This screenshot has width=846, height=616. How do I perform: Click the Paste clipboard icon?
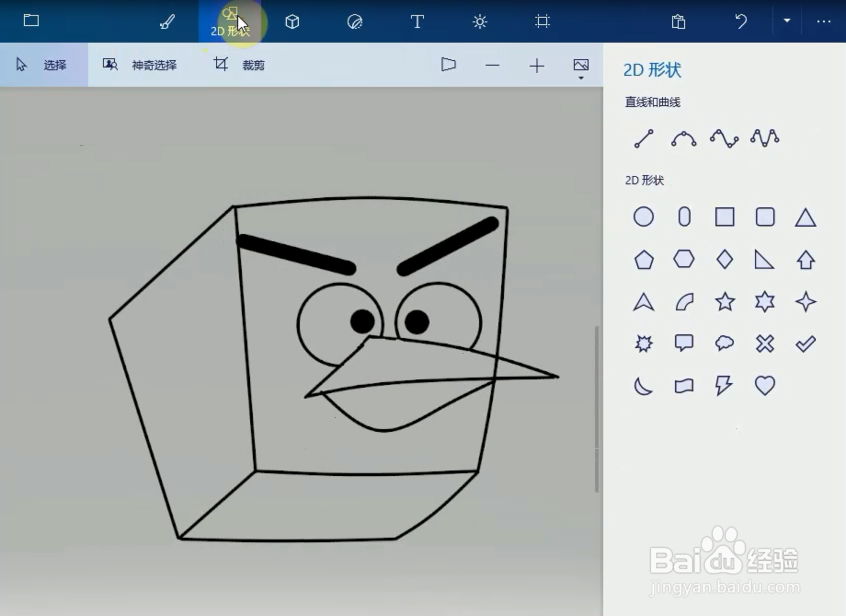click(678, 22)
